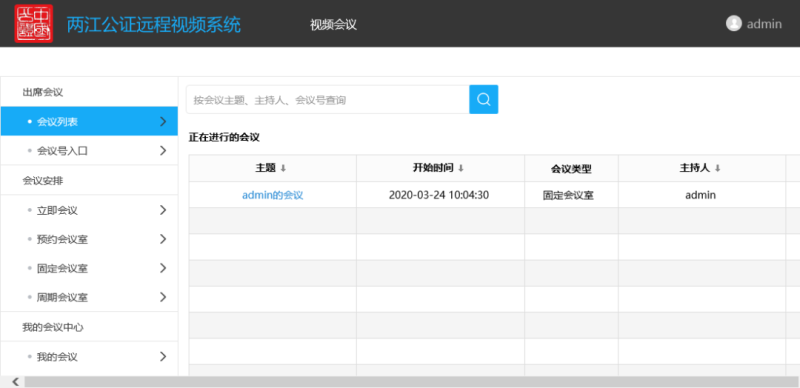This screenshot has width=800, height=388.
Task: Select 预约会议室 in the sidebar
Action: [89, 239]
